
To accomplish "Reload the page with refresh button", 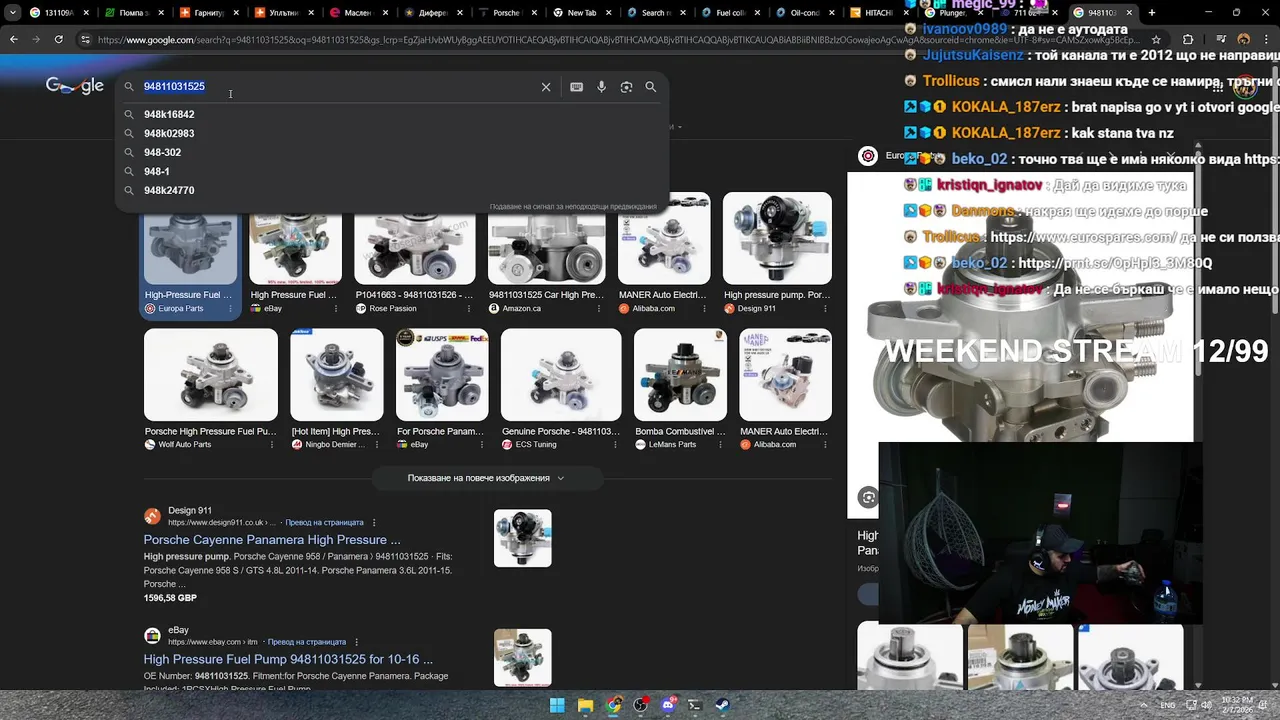I will (59, 39).
